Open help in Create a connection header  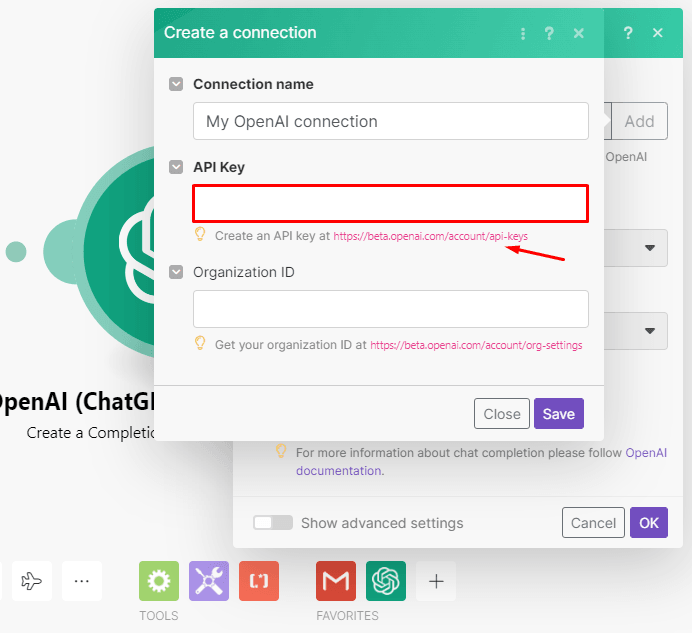549,33
